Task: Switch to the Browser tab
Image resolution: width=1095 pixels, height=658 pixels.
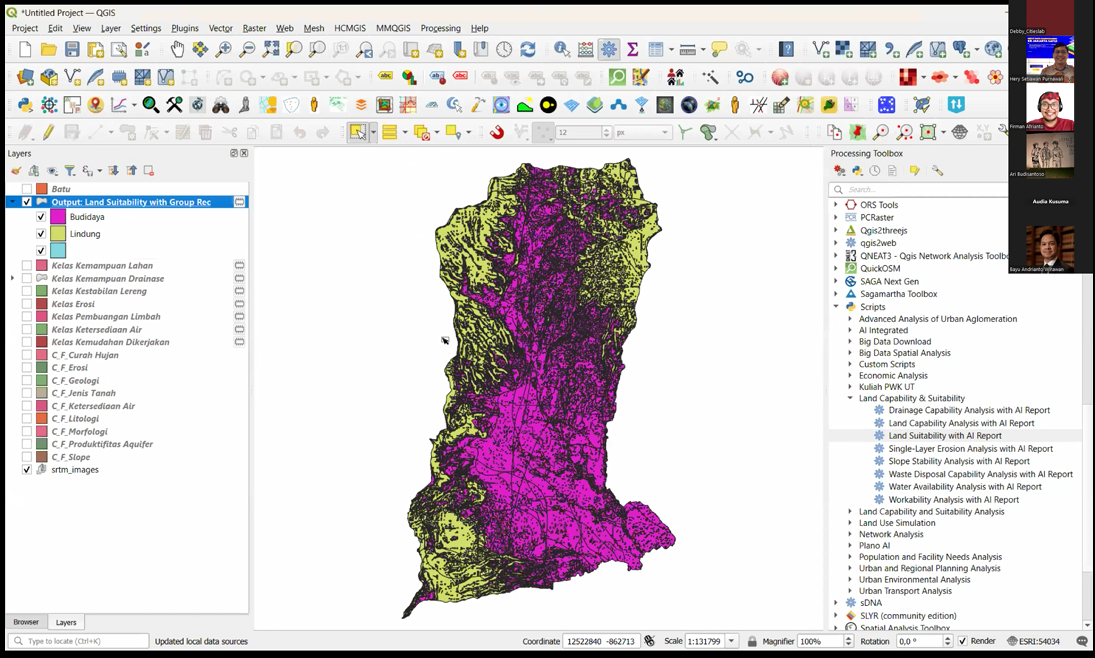Action: [26, 622]
